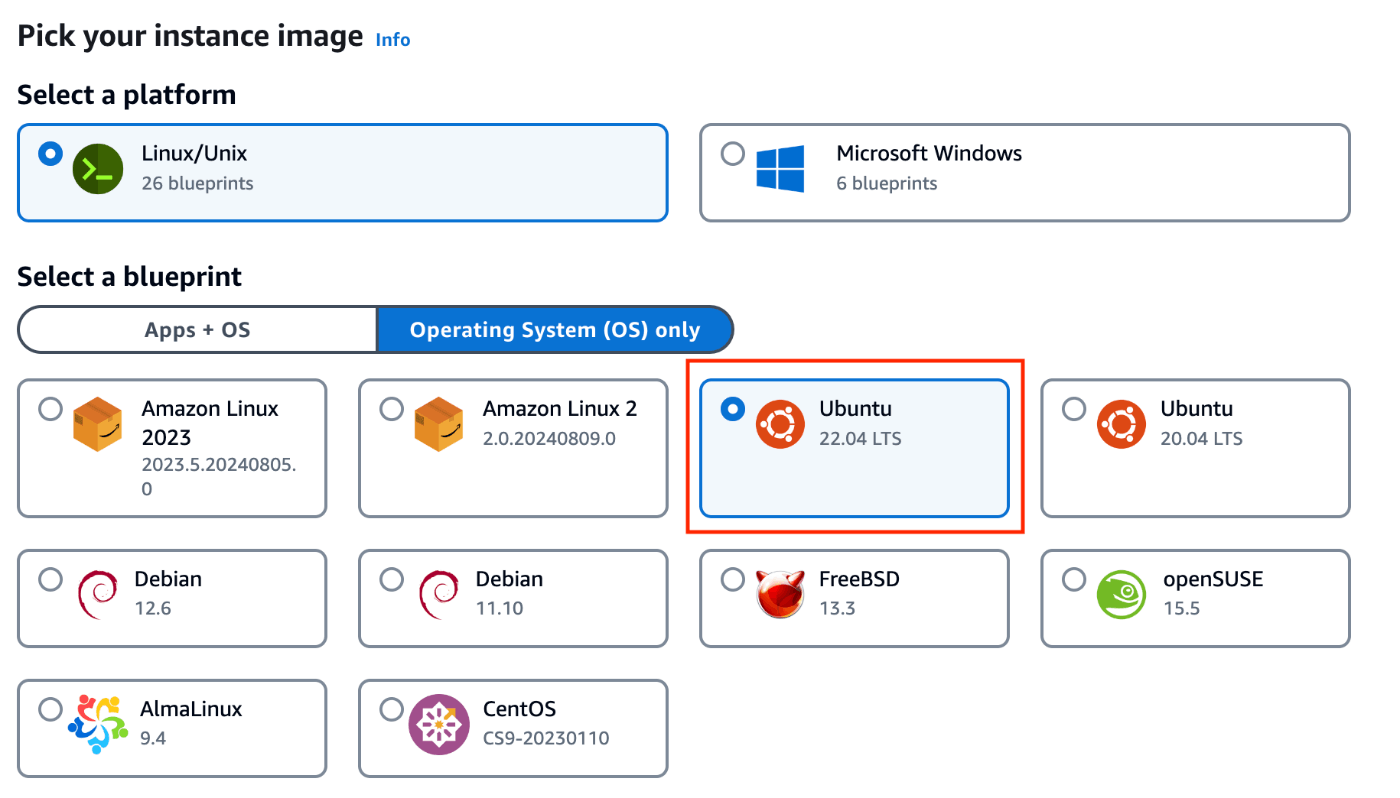
Task: Click the Debian 11.10 swirl logo
Action: (438, 595)
